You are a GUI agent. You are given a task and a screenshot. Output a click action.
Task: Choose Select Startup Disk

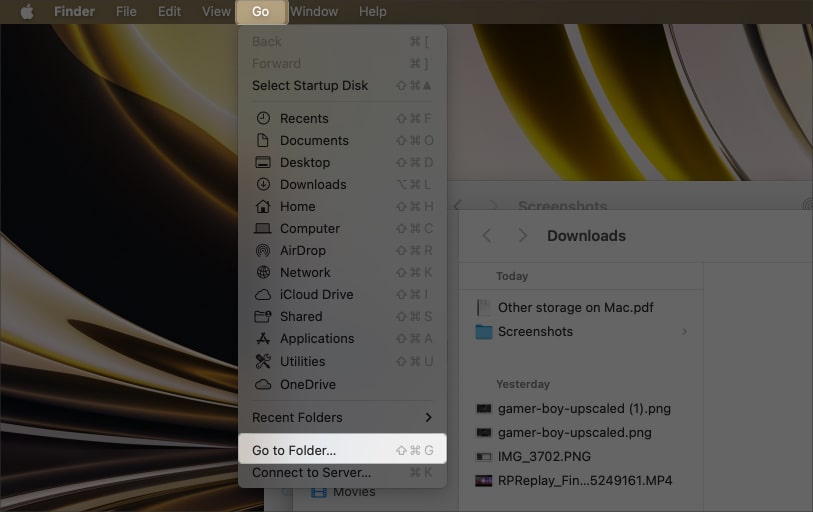tap(342, 86)
